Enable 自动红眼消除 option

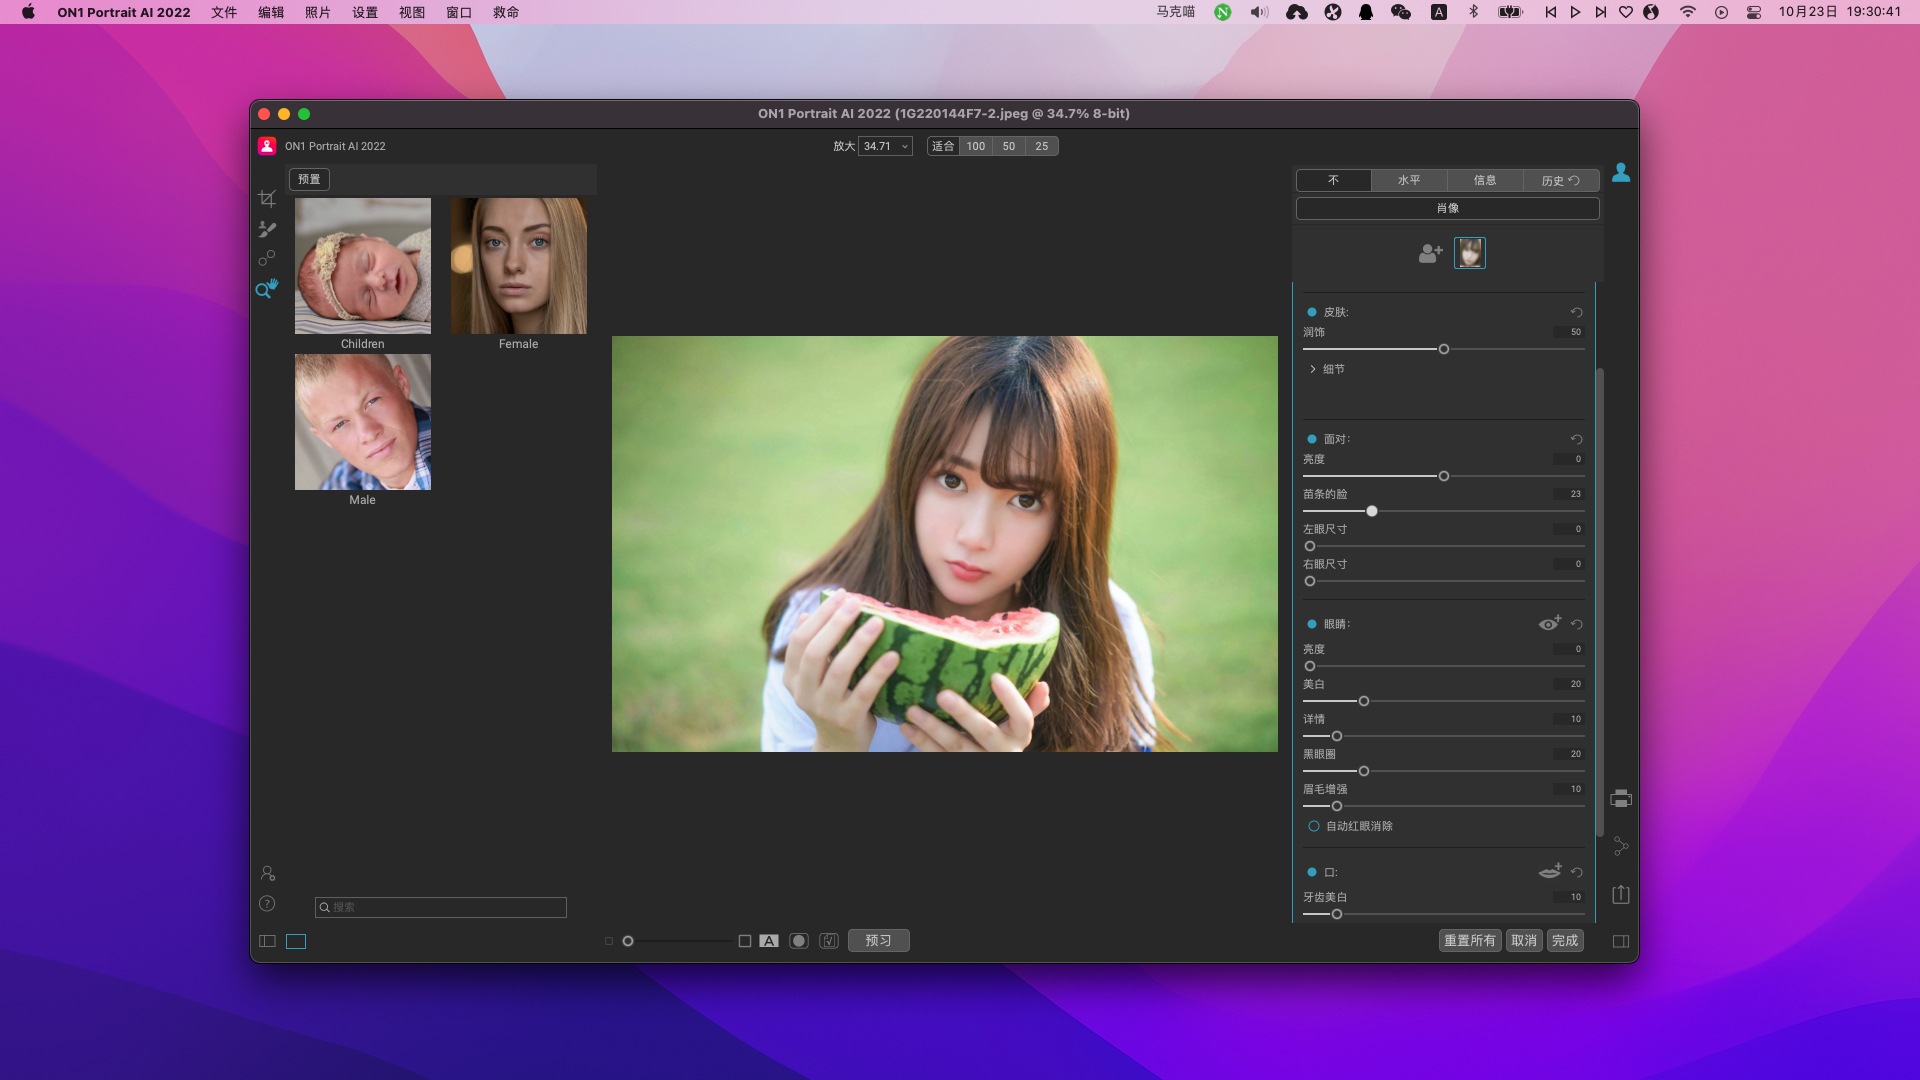pos(1314,826)
